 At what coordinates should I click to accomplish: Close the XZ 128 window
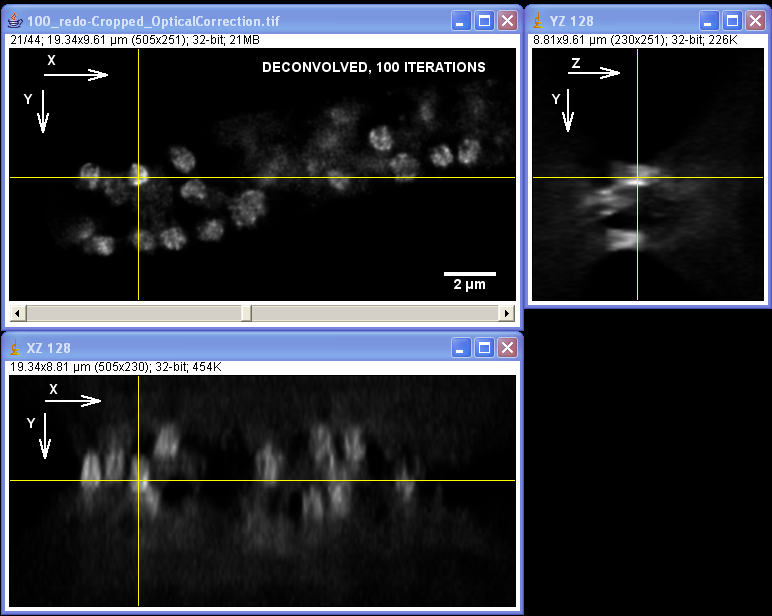tap(508, 348)
